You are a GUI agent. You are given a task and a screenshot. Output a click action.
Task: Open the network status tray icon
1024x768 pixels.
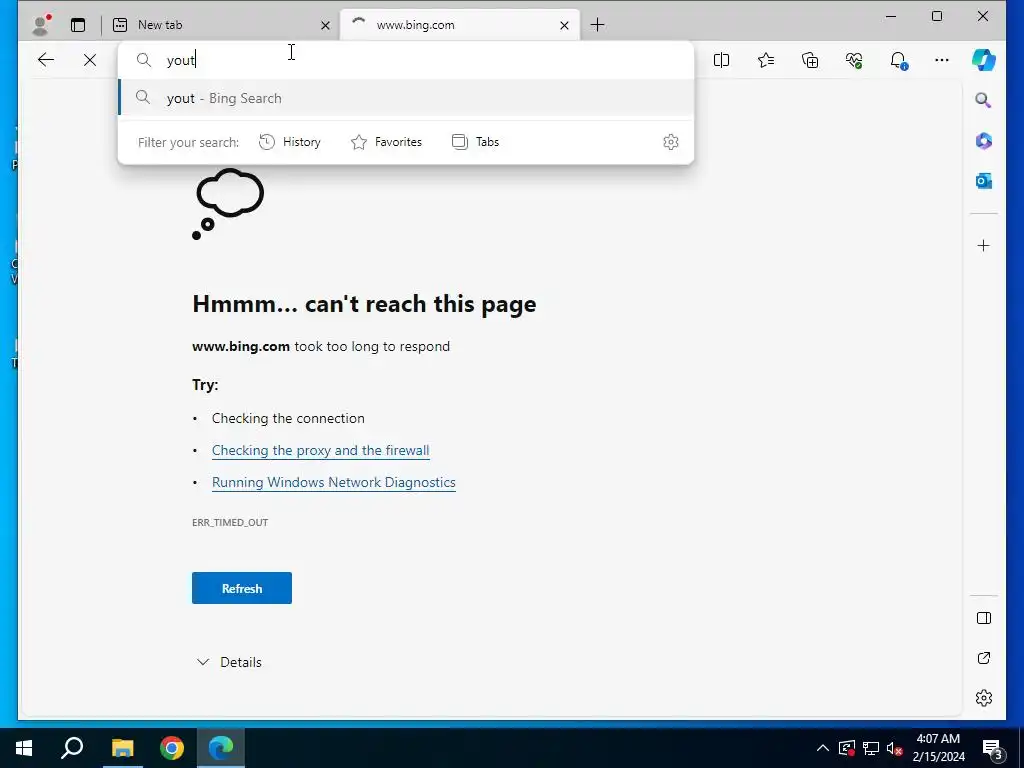871,748
